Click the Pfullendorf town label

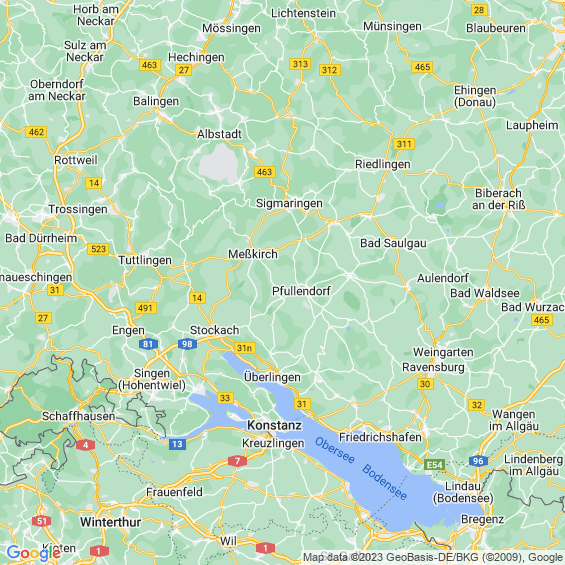tap(301, 291)
